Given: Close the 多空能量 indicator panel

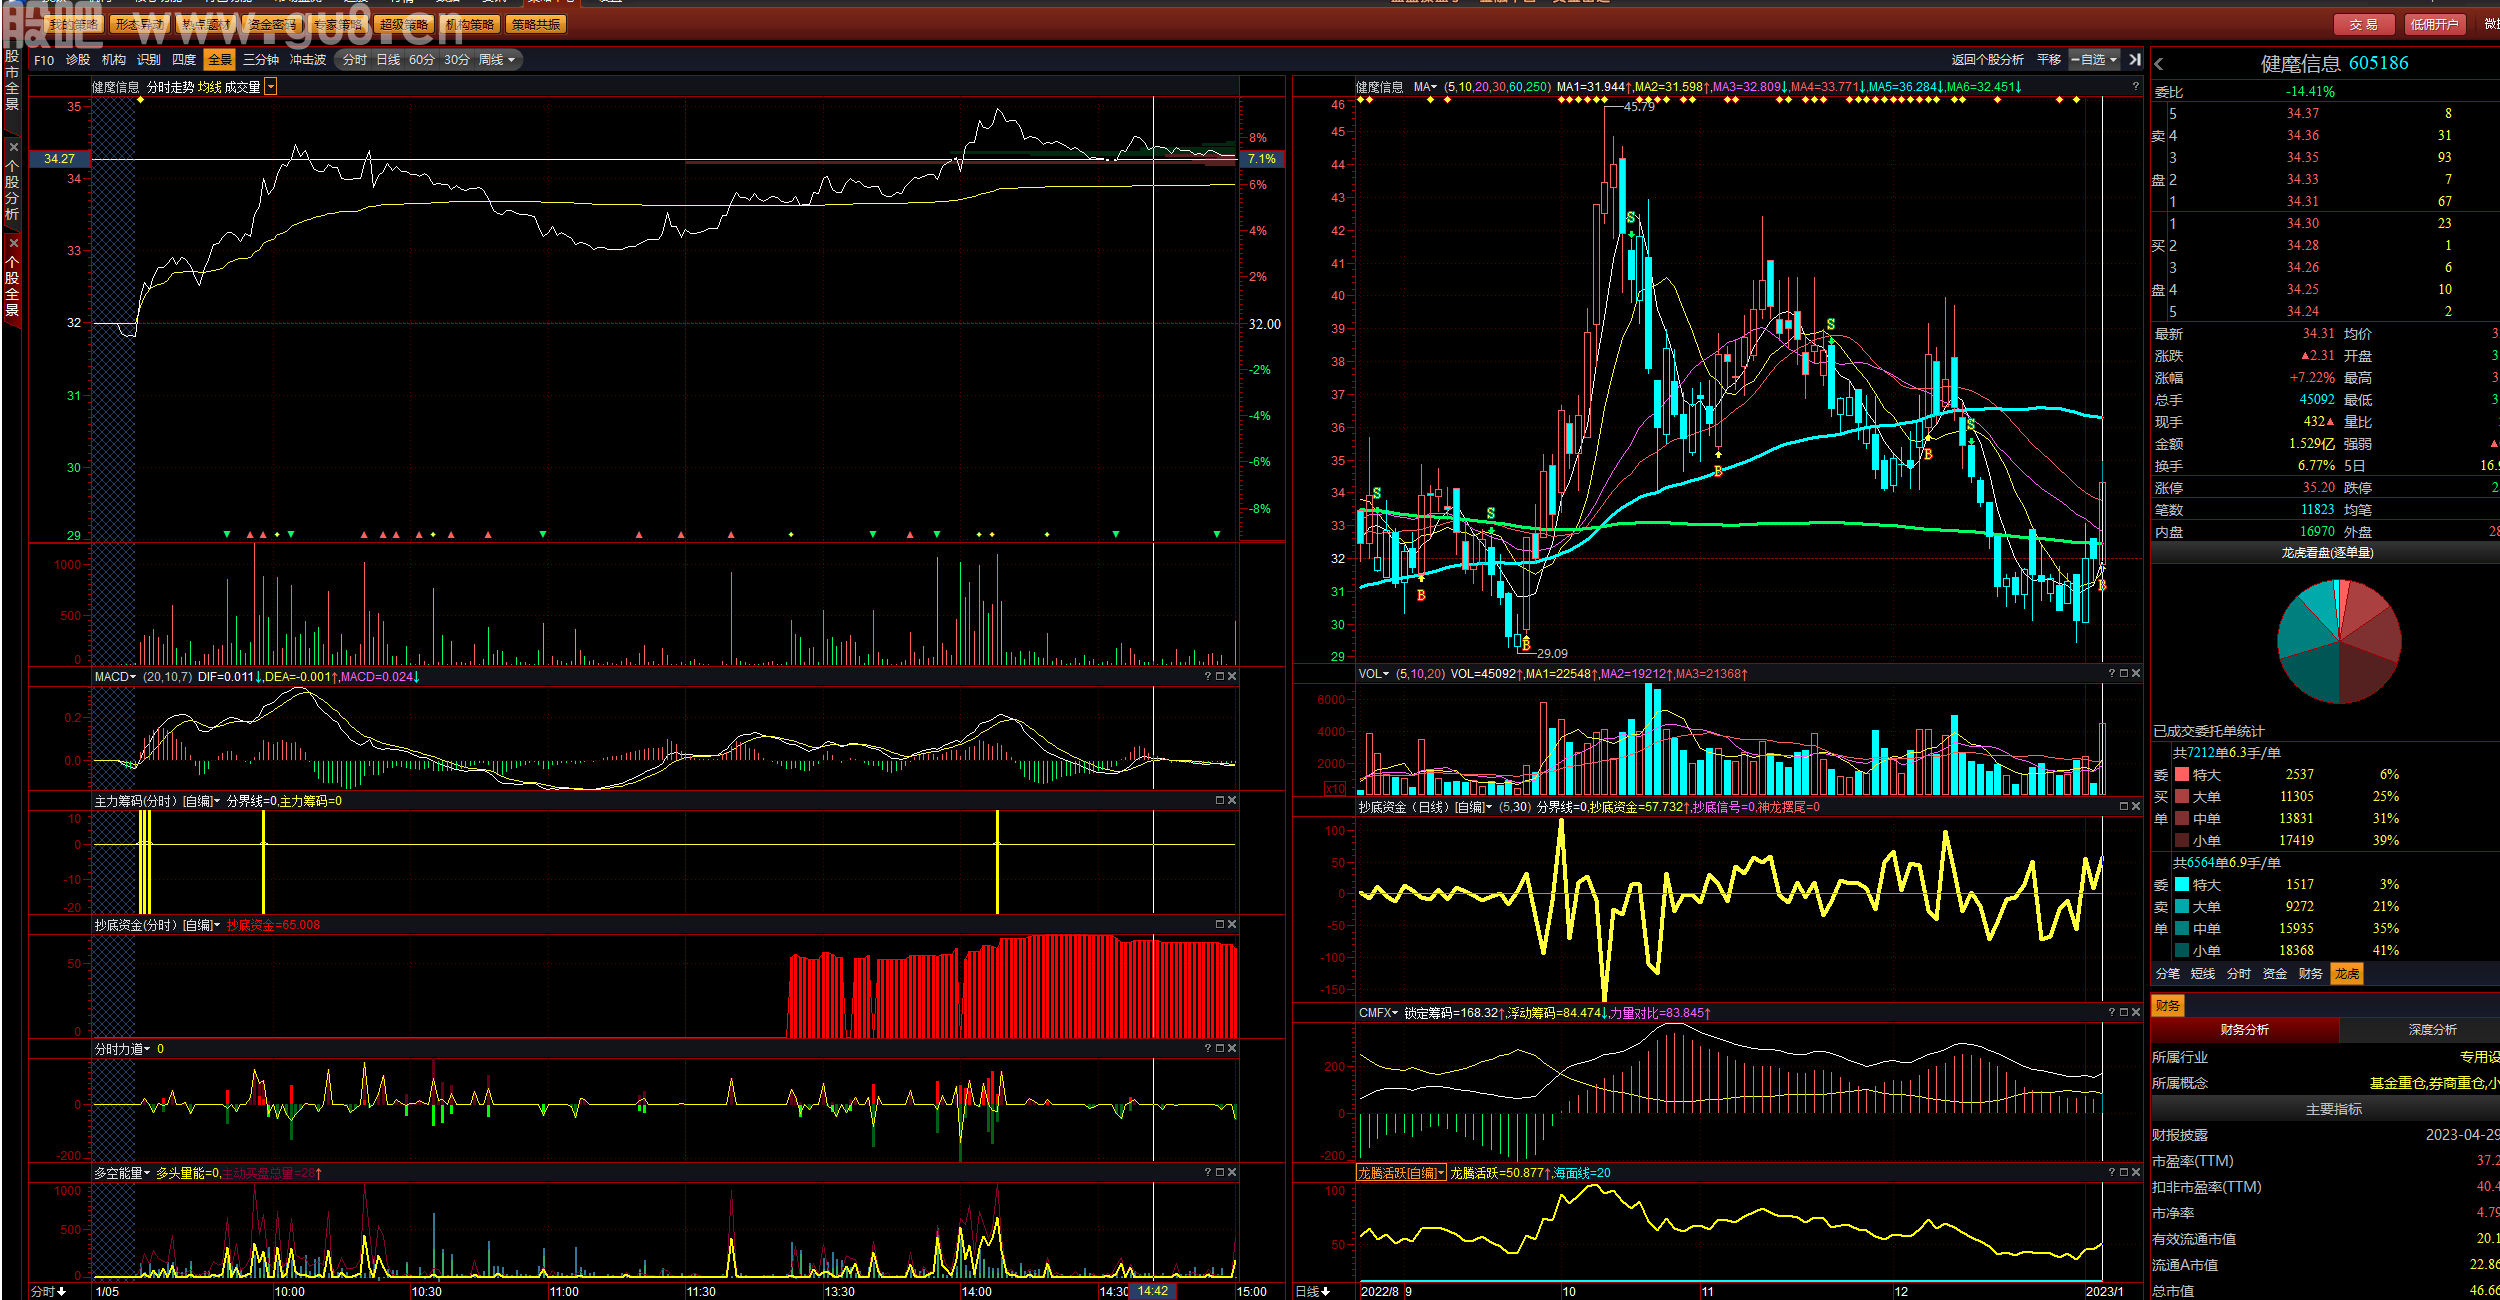Looking at the screenshot, I should [1232, 1173].
